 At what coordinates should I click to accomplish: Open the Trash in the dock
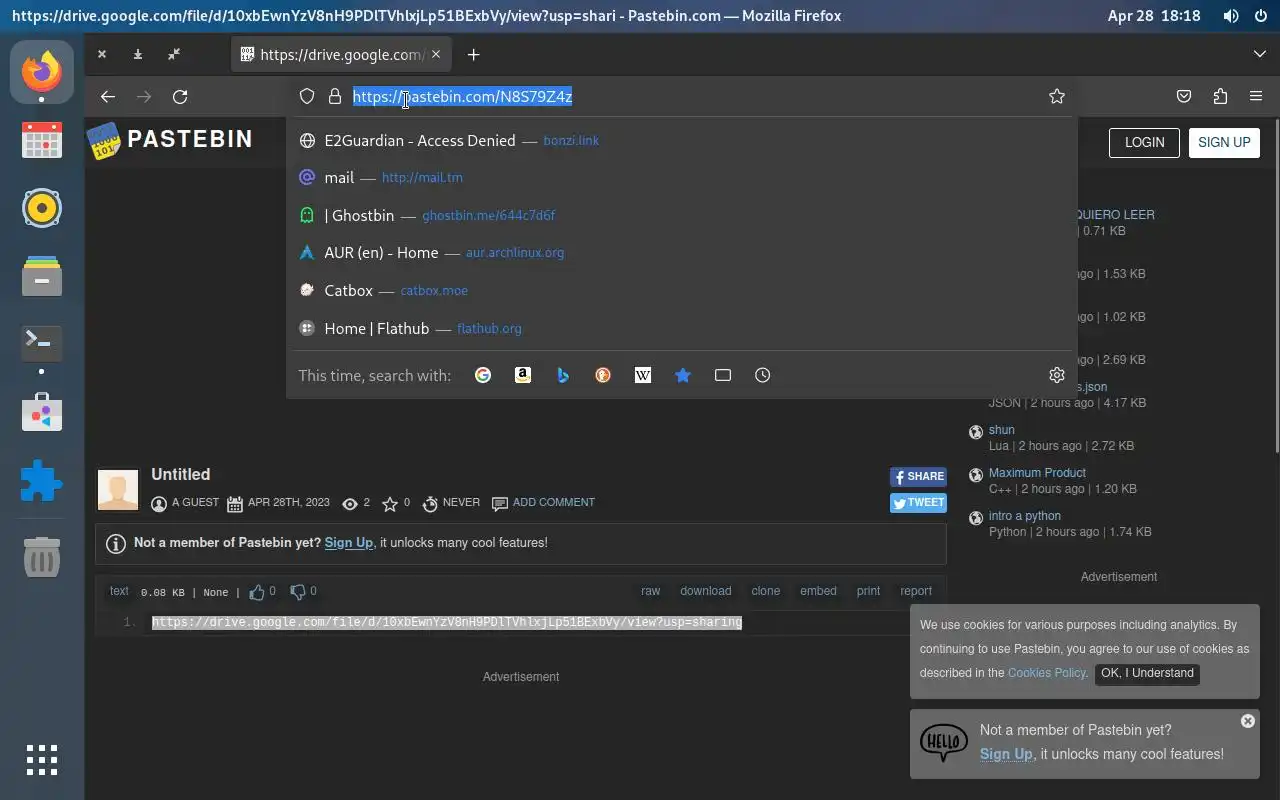(42, 556)
